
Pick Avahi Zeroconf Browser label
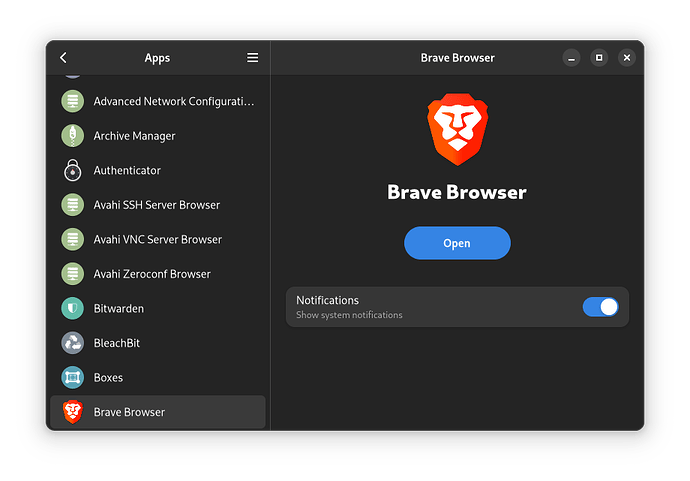coord(152,274)
